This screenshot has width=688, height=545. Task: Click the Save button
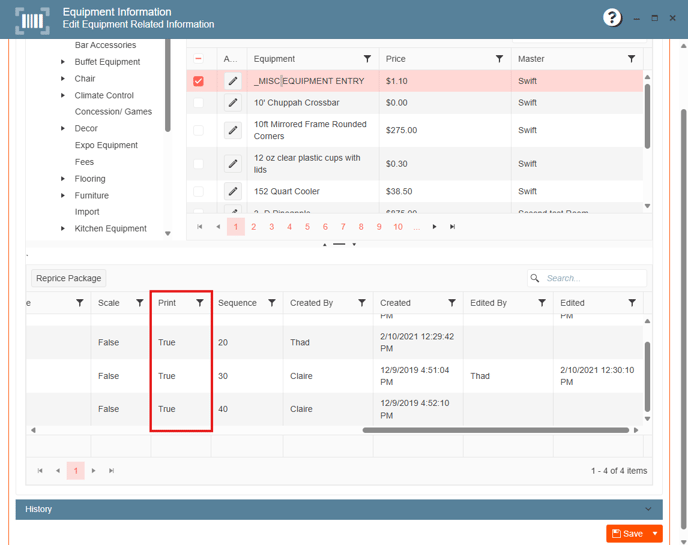[x=627, y=534]
